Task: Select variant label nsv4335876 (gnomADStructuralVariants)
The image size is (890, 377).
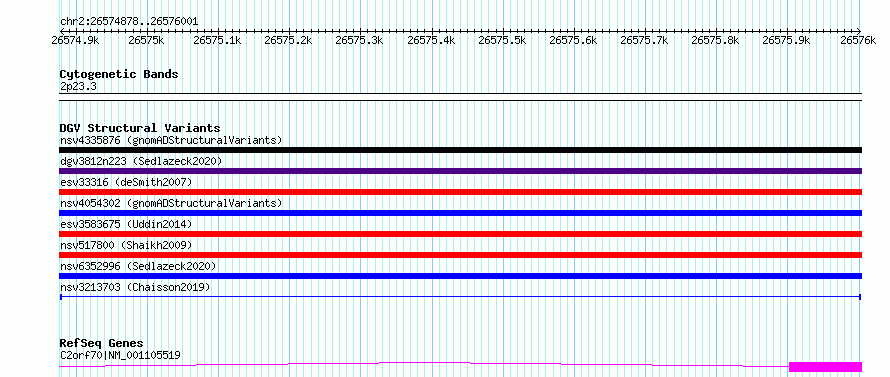Action: coord(171,140)
